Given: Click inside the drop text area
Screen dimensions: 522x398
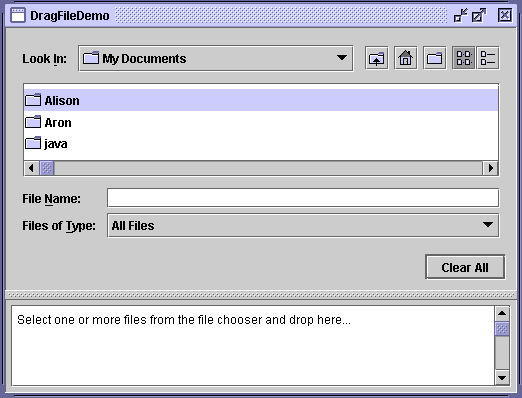Looking at the screenshot, I should [x=253, y=346].
